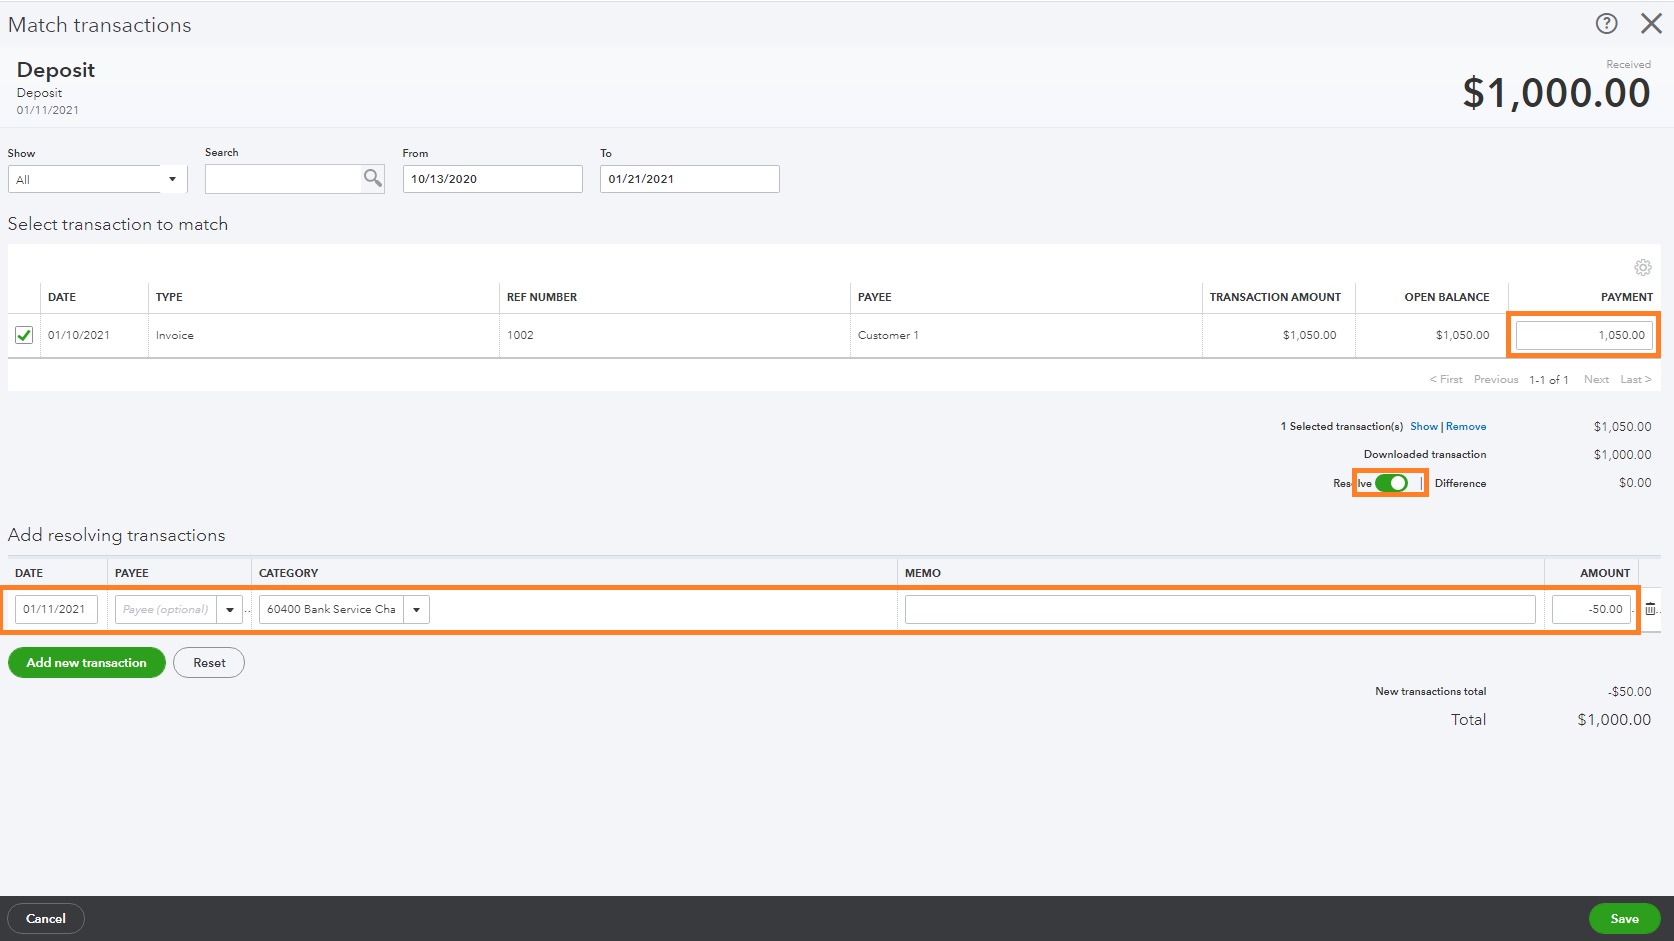Expand the Payee dropdown
Viewport: 1674px width, 941px height.
pyautogui.click(x=230, y=609)
